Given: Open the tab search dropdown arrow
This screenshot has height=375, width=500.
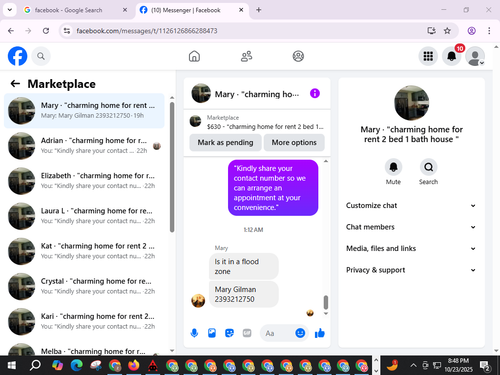Looking at the screenshot, I should 10,10.
